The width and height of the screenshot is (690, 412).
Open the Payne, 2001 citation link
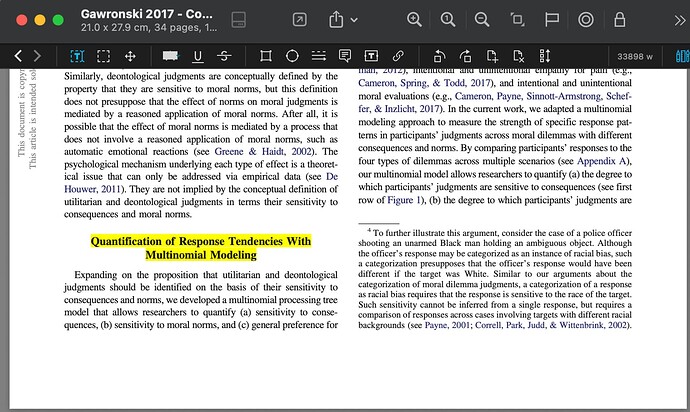[x=447, y=325]
